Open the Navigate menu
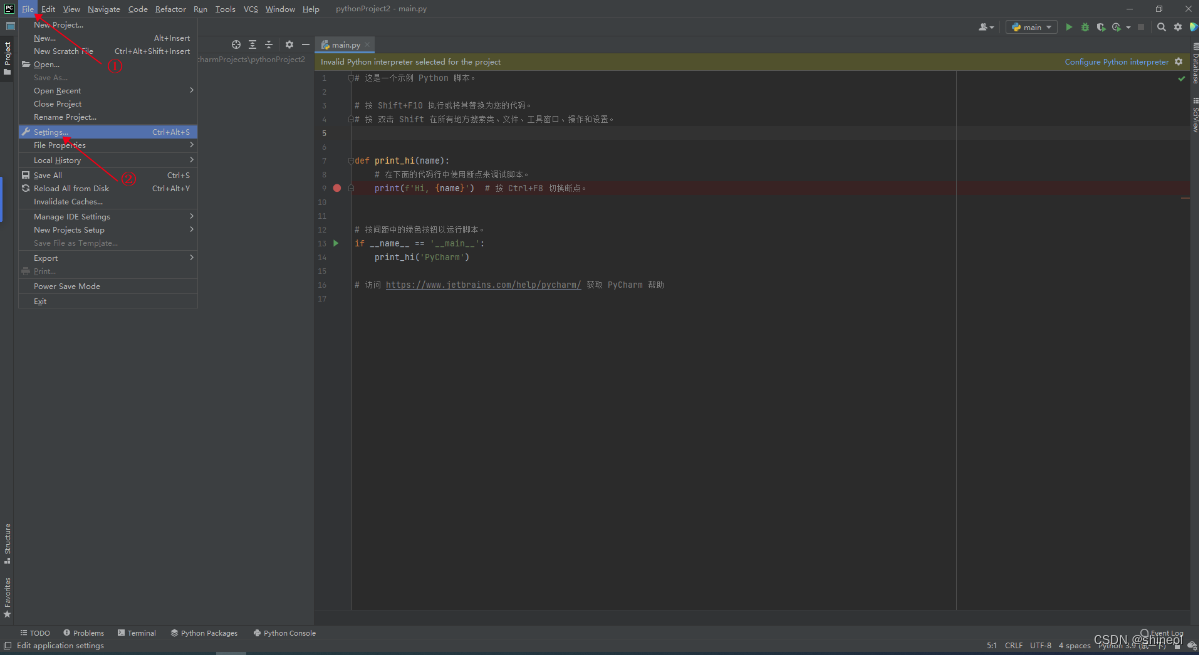 pyautogui.click(x=103, y=9)
